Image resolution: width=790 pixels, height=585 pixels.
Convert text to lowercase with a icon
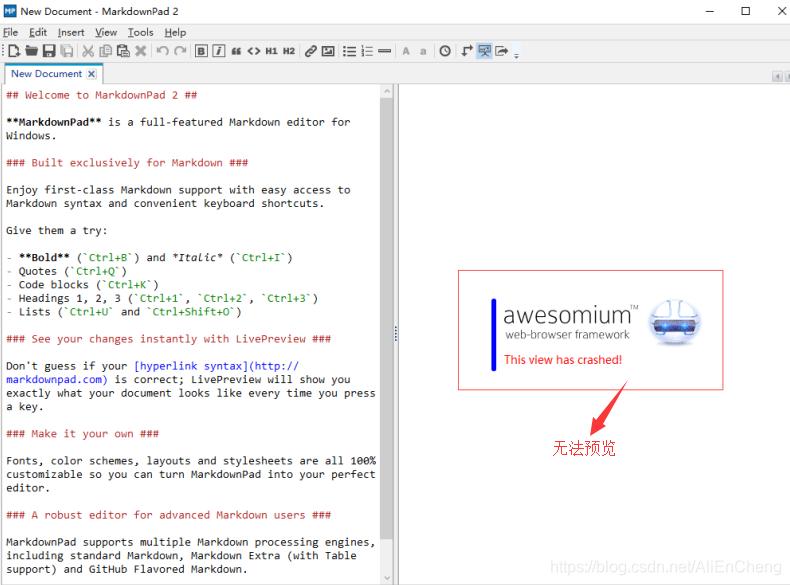[x=423, y=51]
